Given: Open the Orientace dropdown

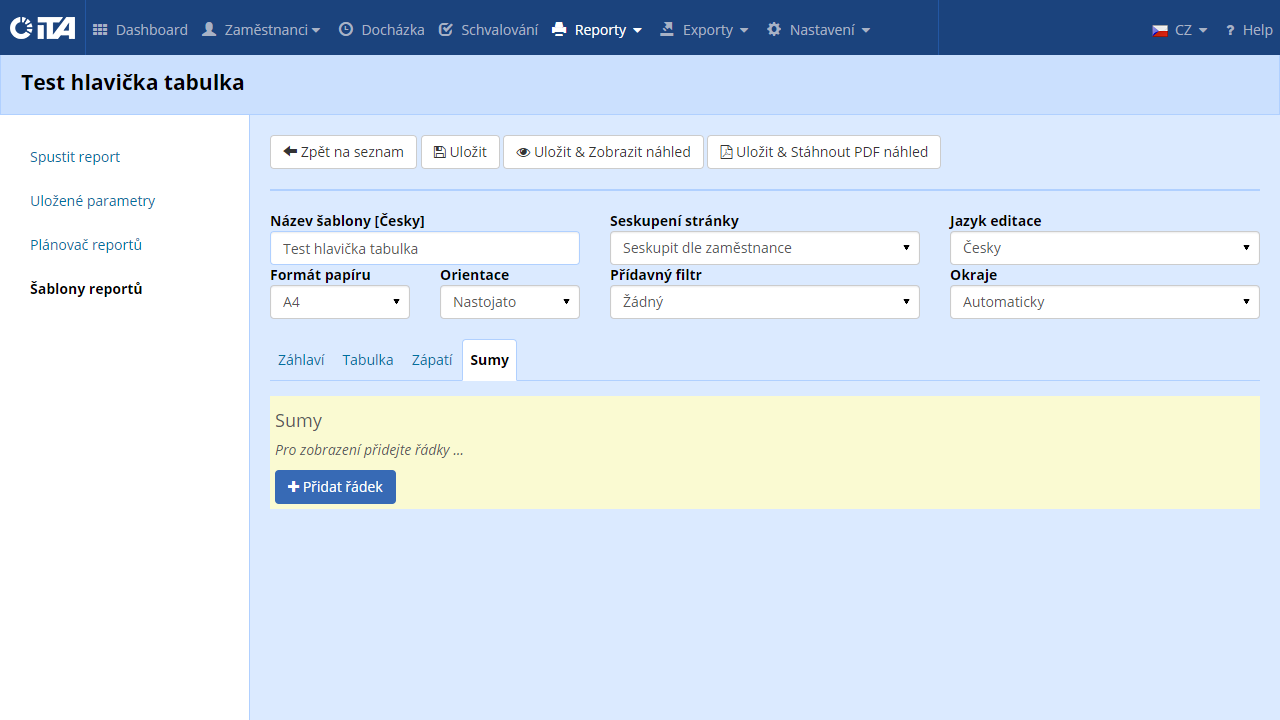Looking at the screenshot, I should coord(509,302).
